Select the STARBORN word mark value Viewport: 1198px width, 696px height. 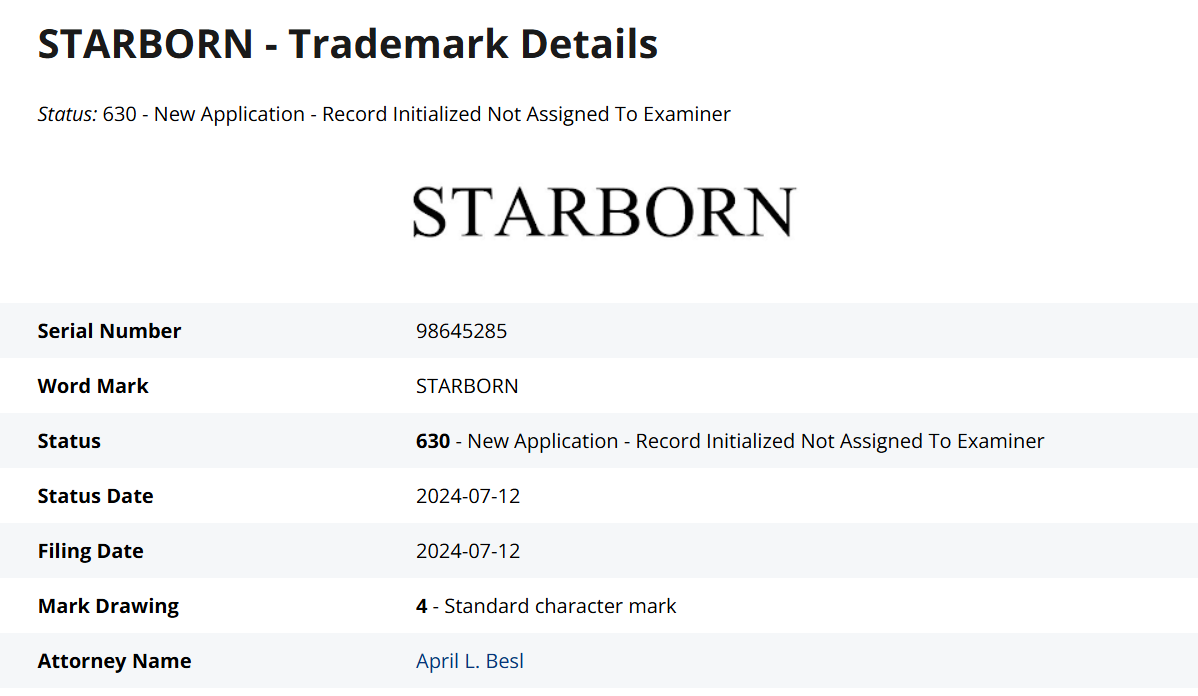tap(467, 386)
